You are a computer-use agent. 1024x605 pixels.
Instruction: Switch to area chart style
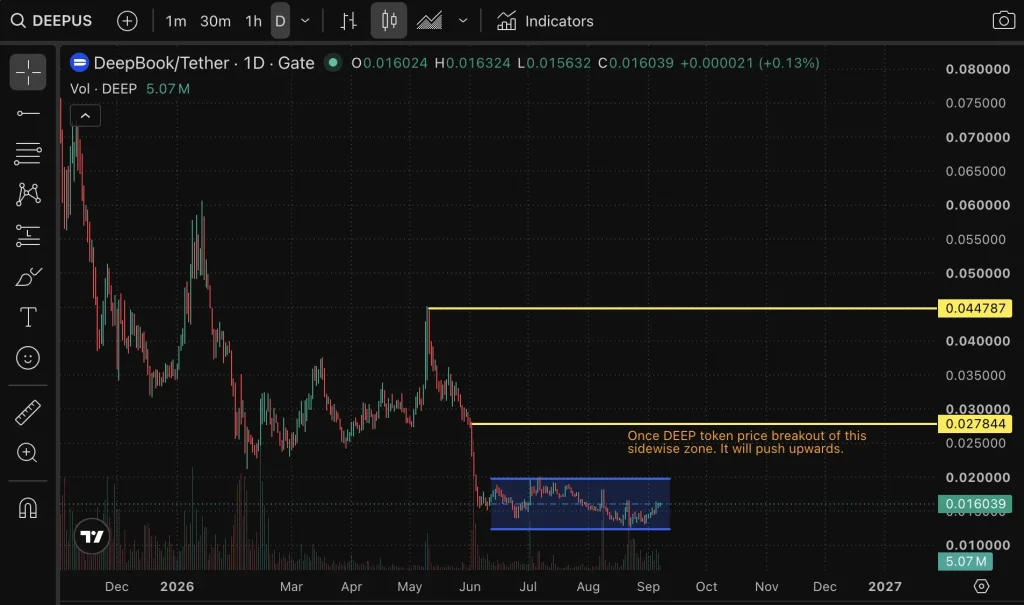coord(429,21)
